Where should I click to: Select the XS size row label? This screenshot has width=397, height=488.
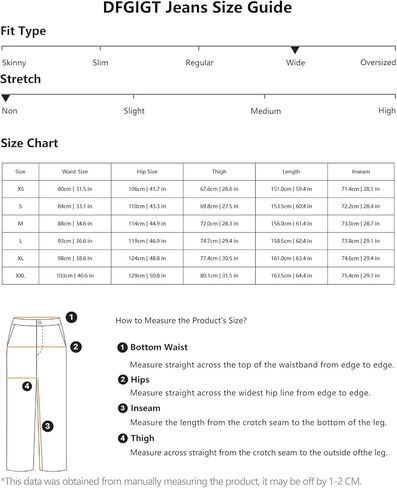[21, 189]
